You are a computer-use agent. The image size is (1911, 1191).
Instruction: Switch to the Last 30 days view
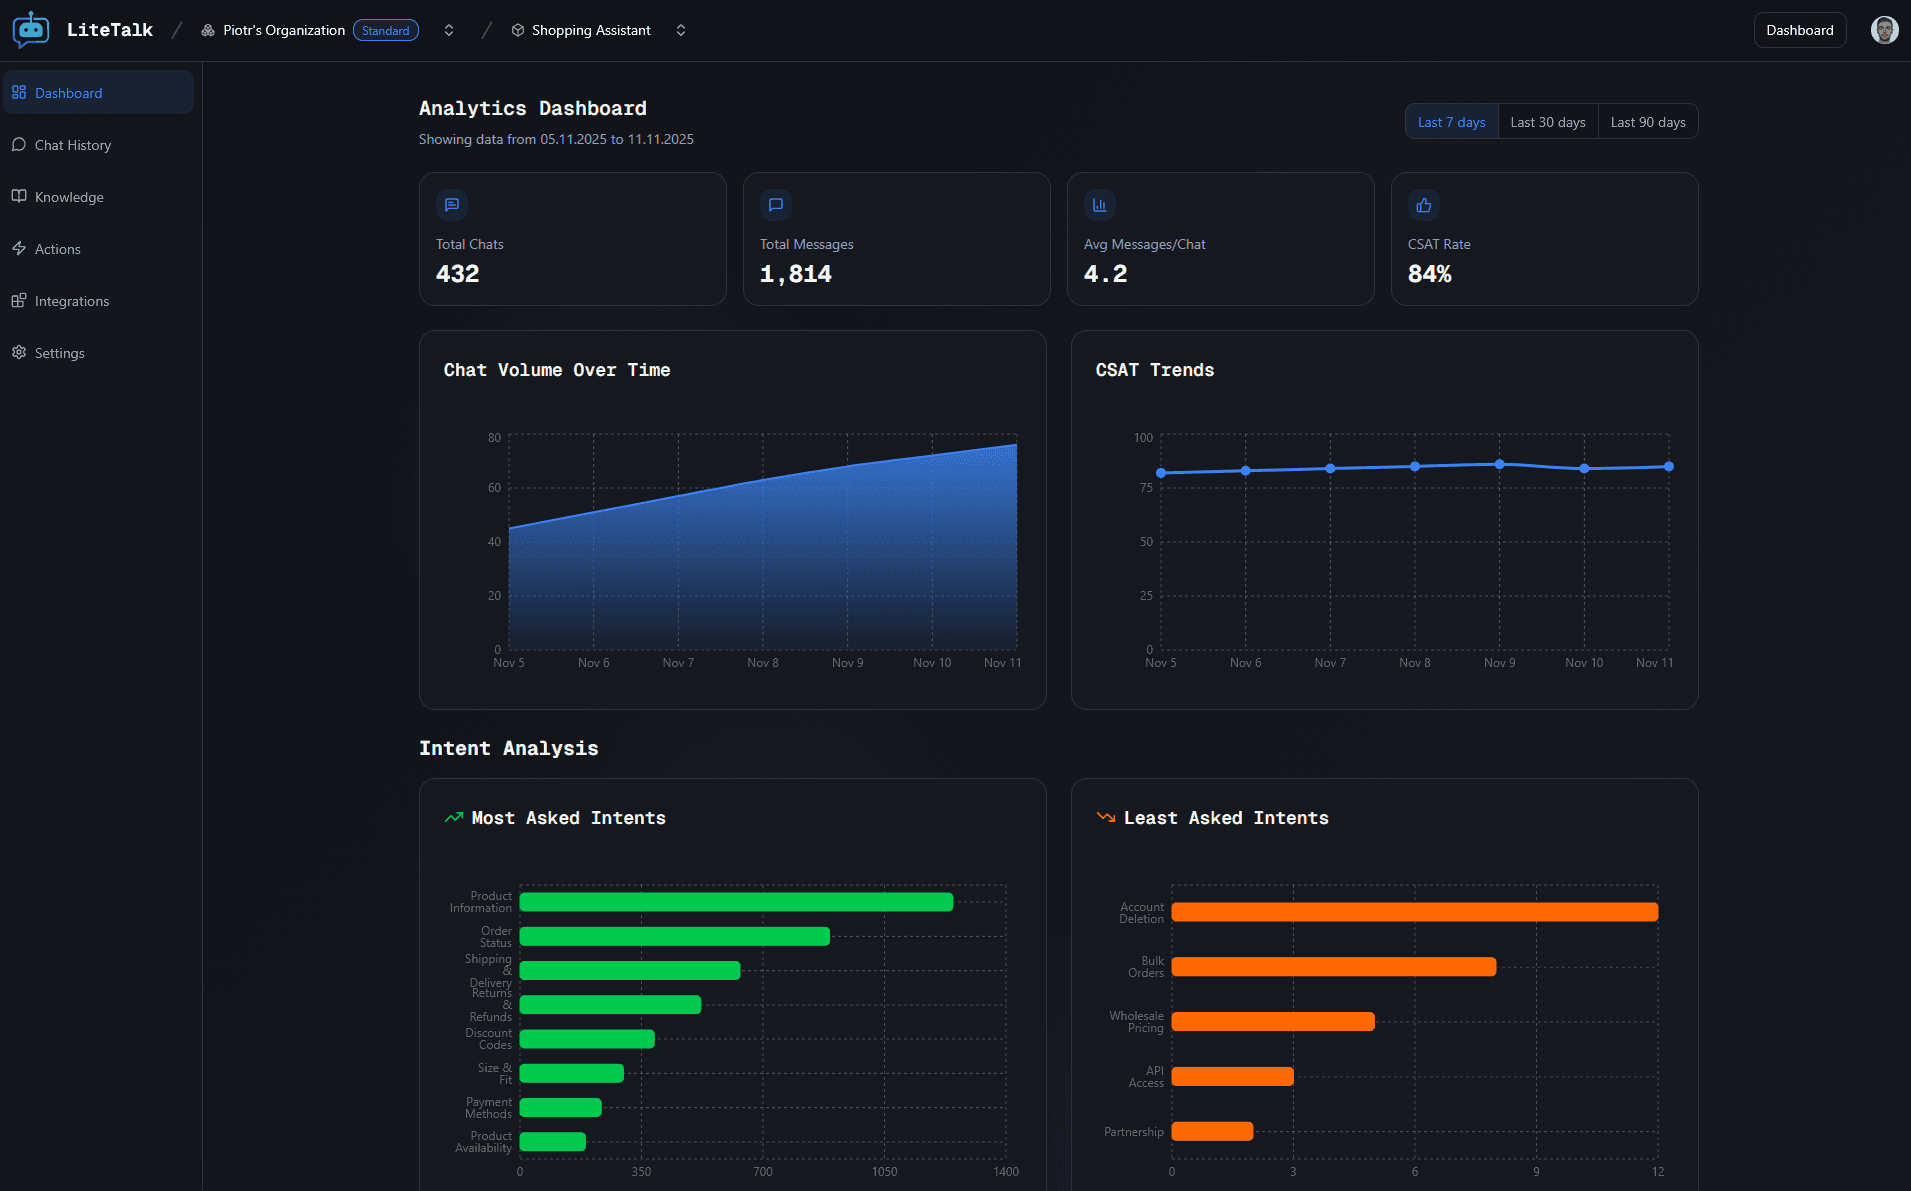point(1547,121)
